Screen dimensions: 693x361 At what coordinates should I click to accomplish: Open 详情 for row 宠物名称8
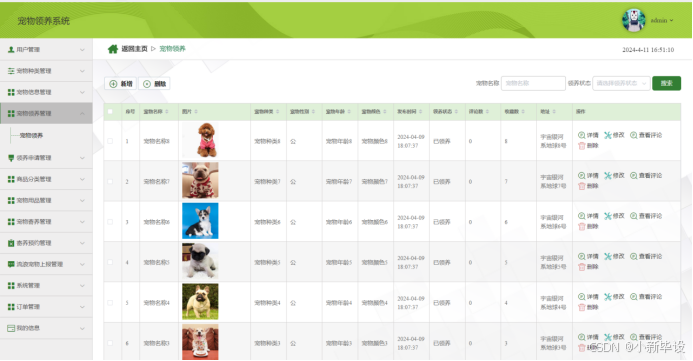pos(588,135)
